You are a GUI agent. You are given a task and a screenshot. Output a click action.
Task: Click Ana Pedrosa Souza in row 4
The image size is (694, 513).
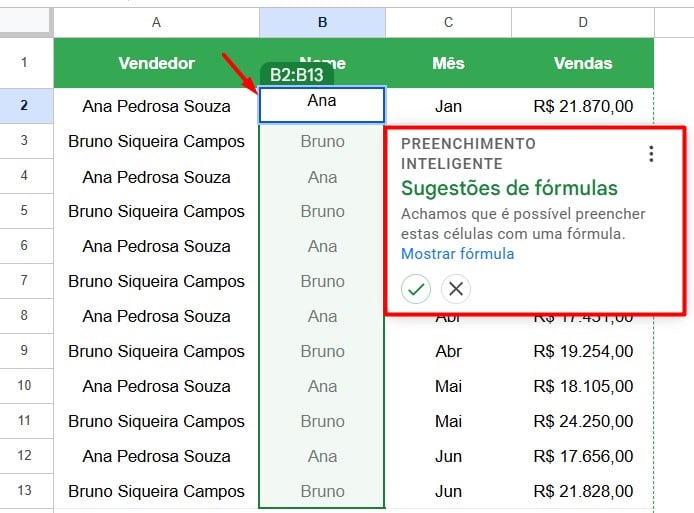click(156, 177)
